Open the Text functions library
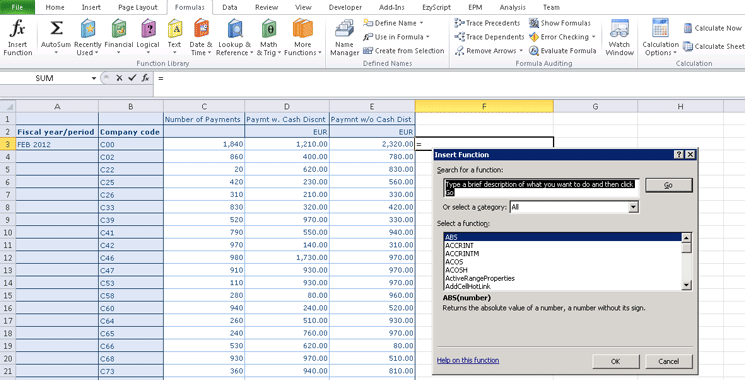This screenshot has width=745, height=380. [x=174, y=38]
